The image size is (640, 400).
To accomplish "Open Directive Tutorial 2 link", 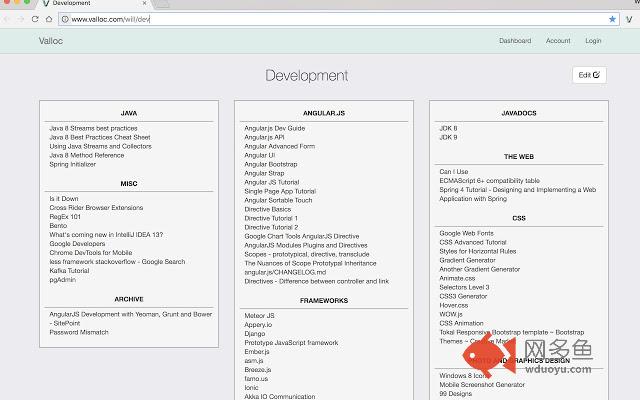I will (271, 227).
